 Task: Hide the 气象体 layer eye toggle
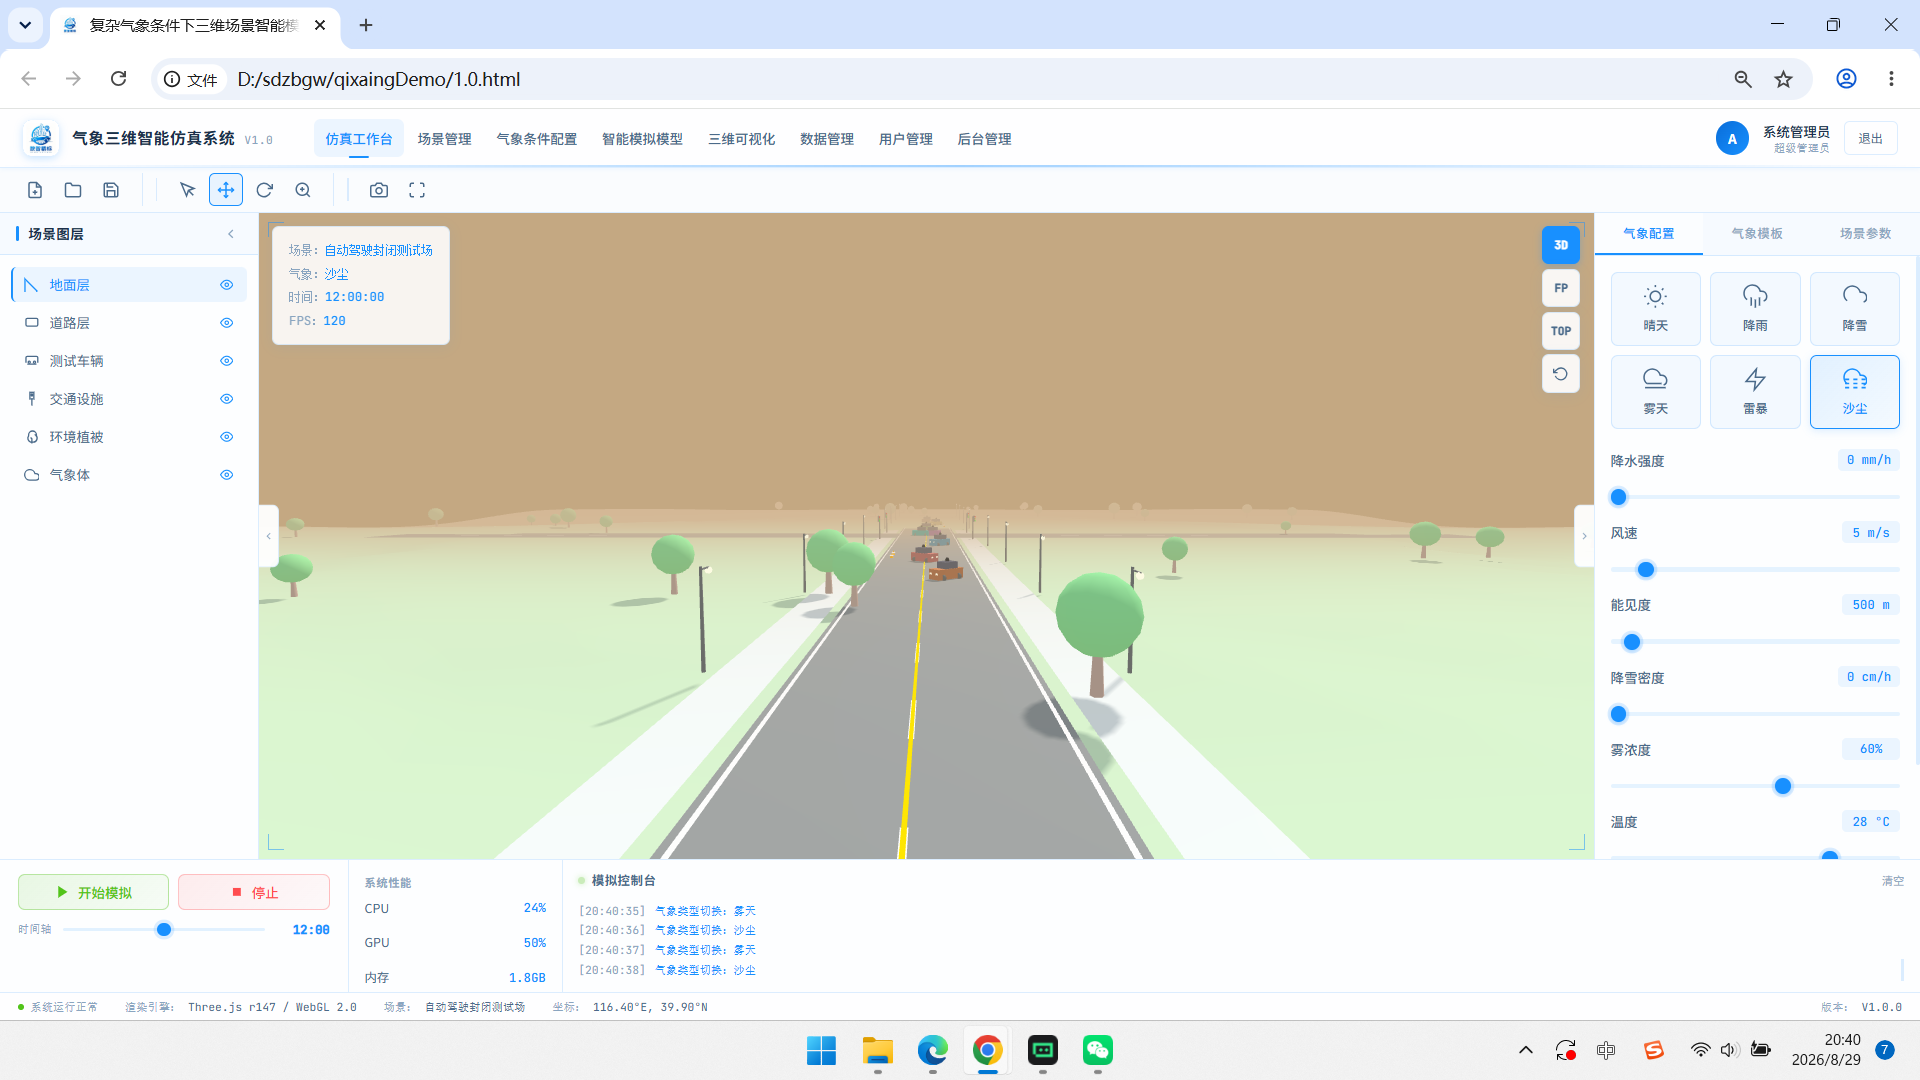pyautogui.click(x=227, y=475)
